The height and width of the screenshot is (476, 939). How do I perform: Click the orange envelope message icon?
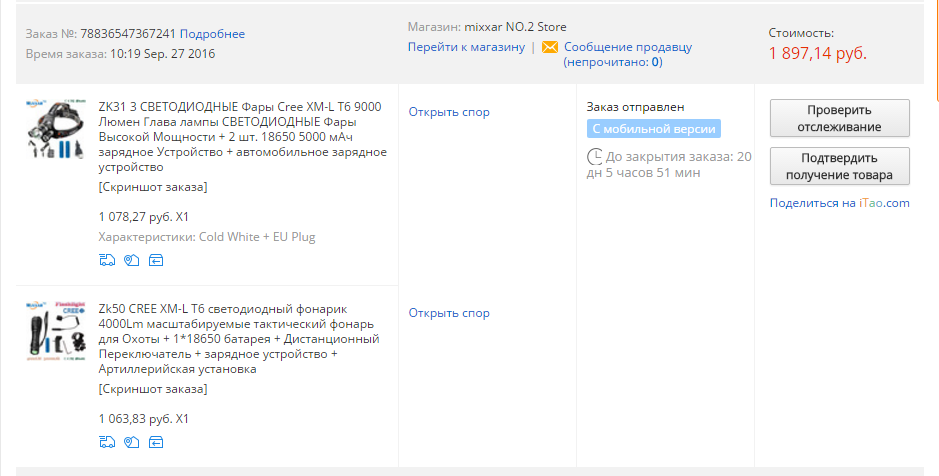[x=550, y=47]
